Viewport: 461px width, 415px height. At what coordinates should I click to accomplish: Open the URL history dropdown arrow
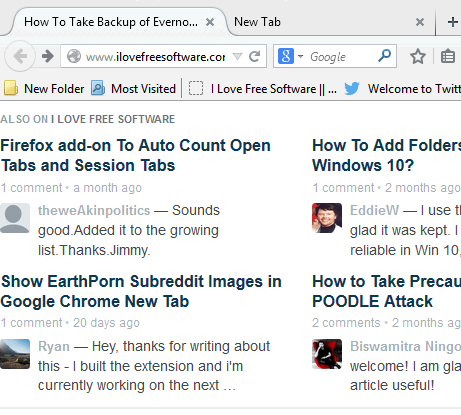point(237,56)
